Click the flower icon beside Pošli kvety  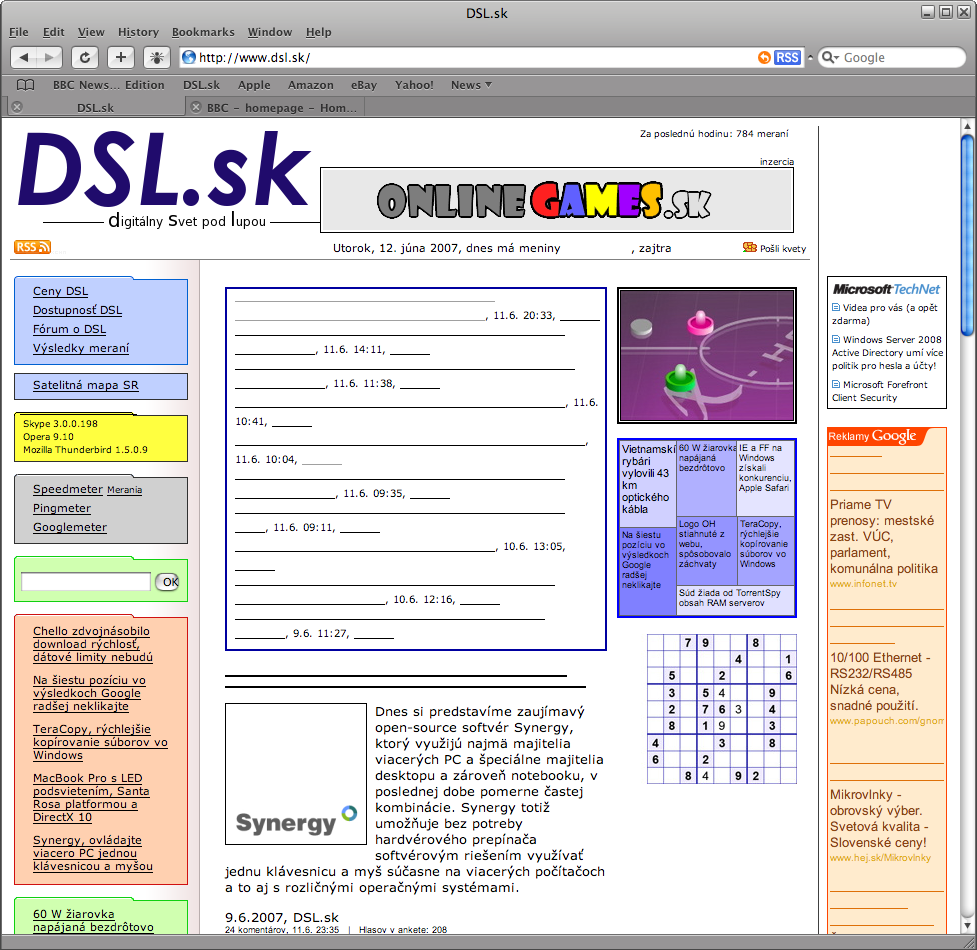pyautogui.click(x=750, y=247)
